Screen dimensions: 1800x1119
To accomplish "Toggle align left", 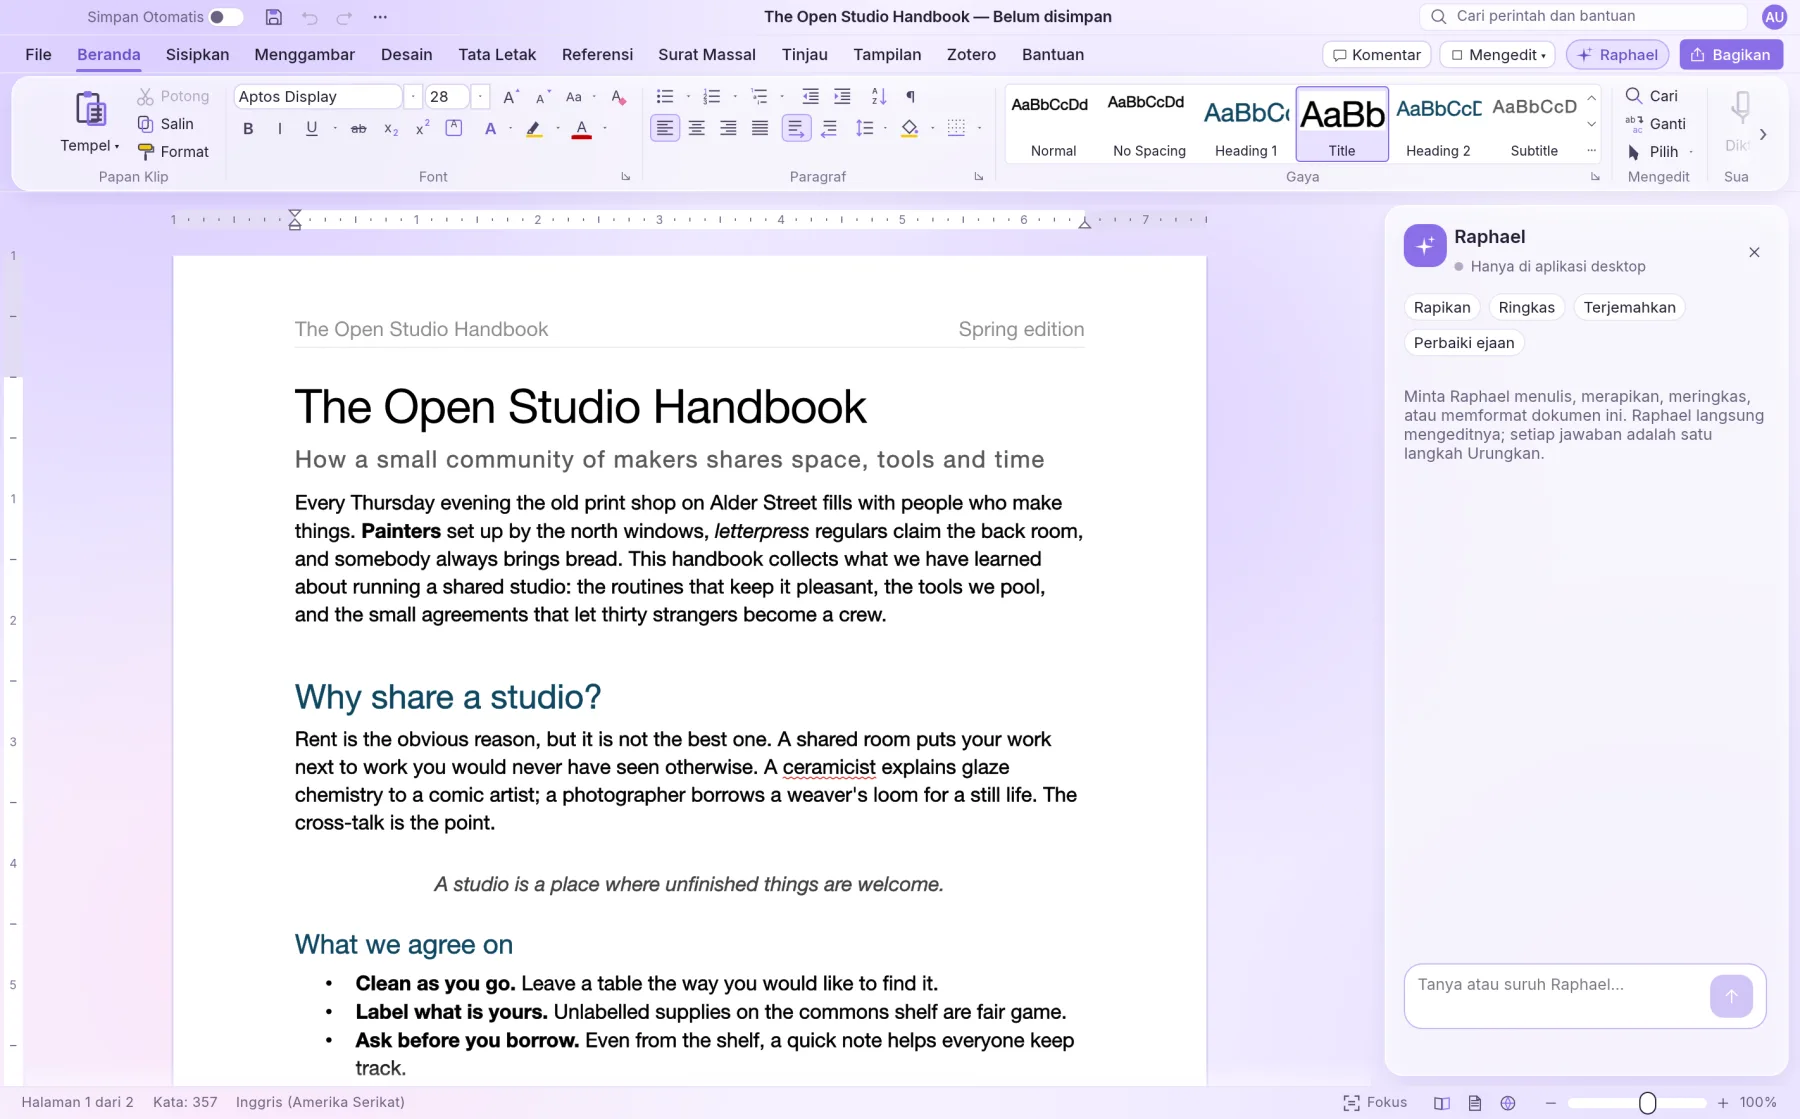I will (x=665, y=129).
